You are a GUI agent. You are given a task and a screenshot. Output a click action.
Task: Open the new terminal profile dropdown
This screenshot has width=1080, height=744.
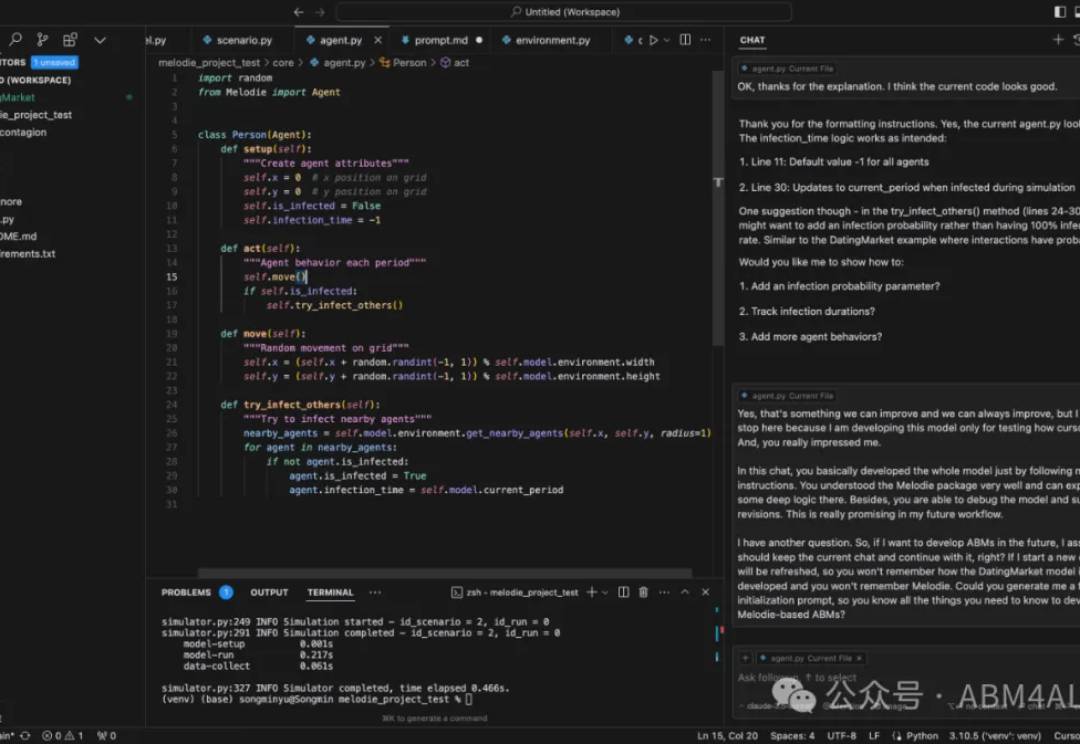tap(605, 592)
